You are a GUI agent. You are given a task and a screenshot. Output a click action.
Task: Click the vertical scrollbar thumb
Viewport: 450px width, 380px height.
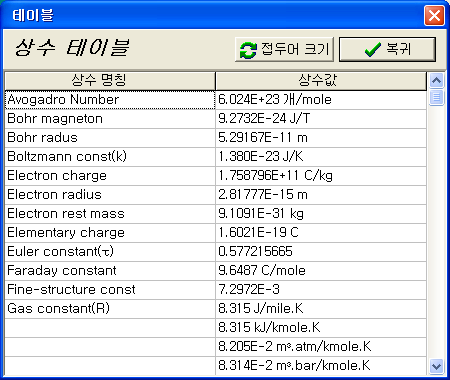click(436, 97)
